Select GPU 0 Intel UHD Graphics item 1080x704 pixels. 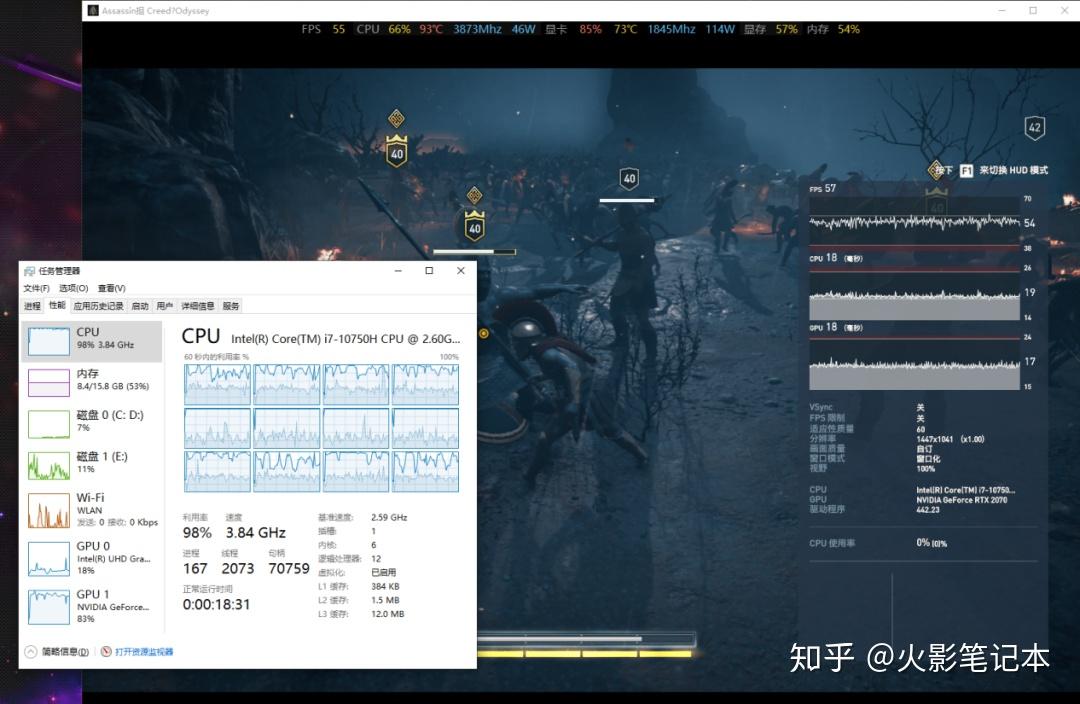coord(92,558)
